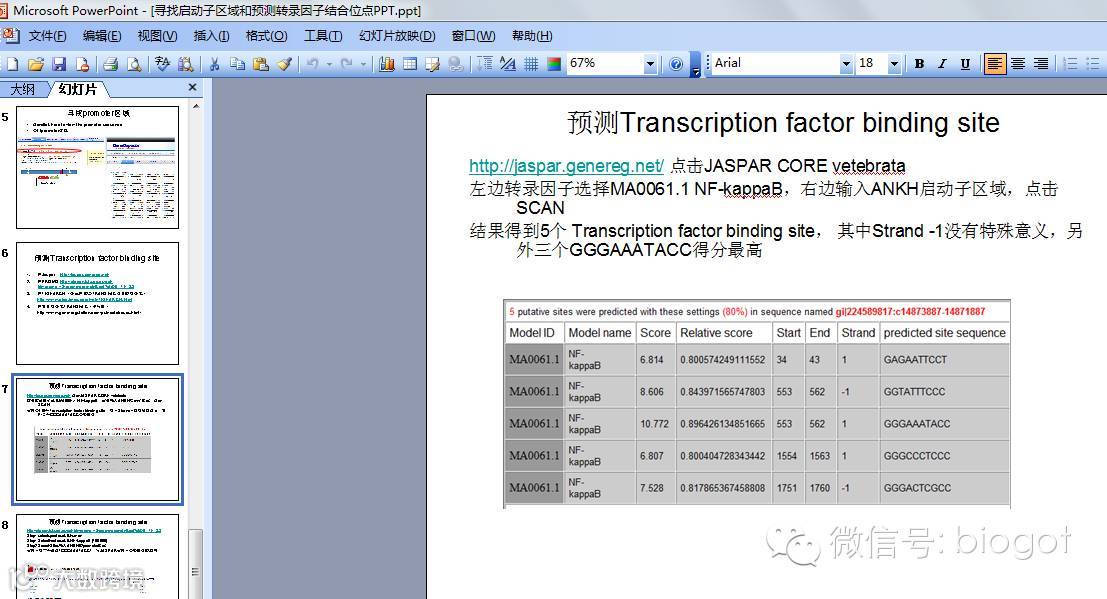The height and width of the screenshot is (599, 1107).
Task: Click the Insert Hyperlink icon
Action: [x=456, y=64]
